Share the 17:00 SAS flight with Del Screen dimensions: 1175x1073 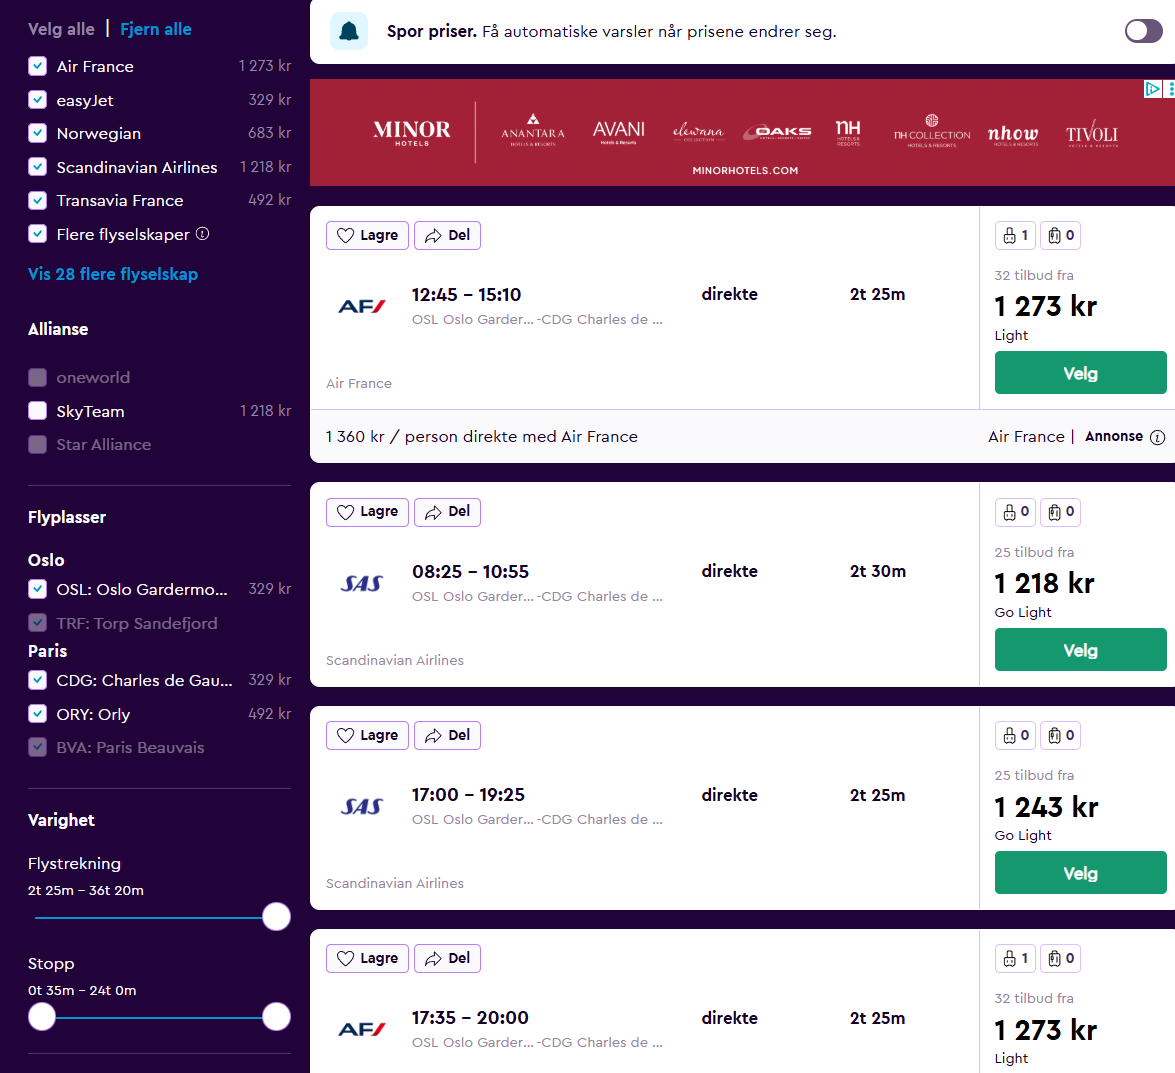(x=447, y=736)
